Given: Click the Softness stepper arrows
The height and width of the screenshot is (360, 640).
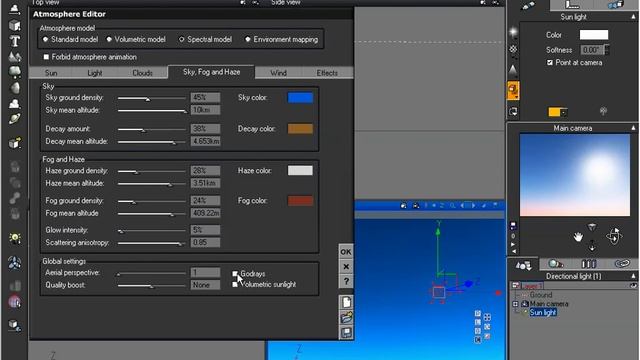Looking at the screenshot, I should (x=607, y=50).
